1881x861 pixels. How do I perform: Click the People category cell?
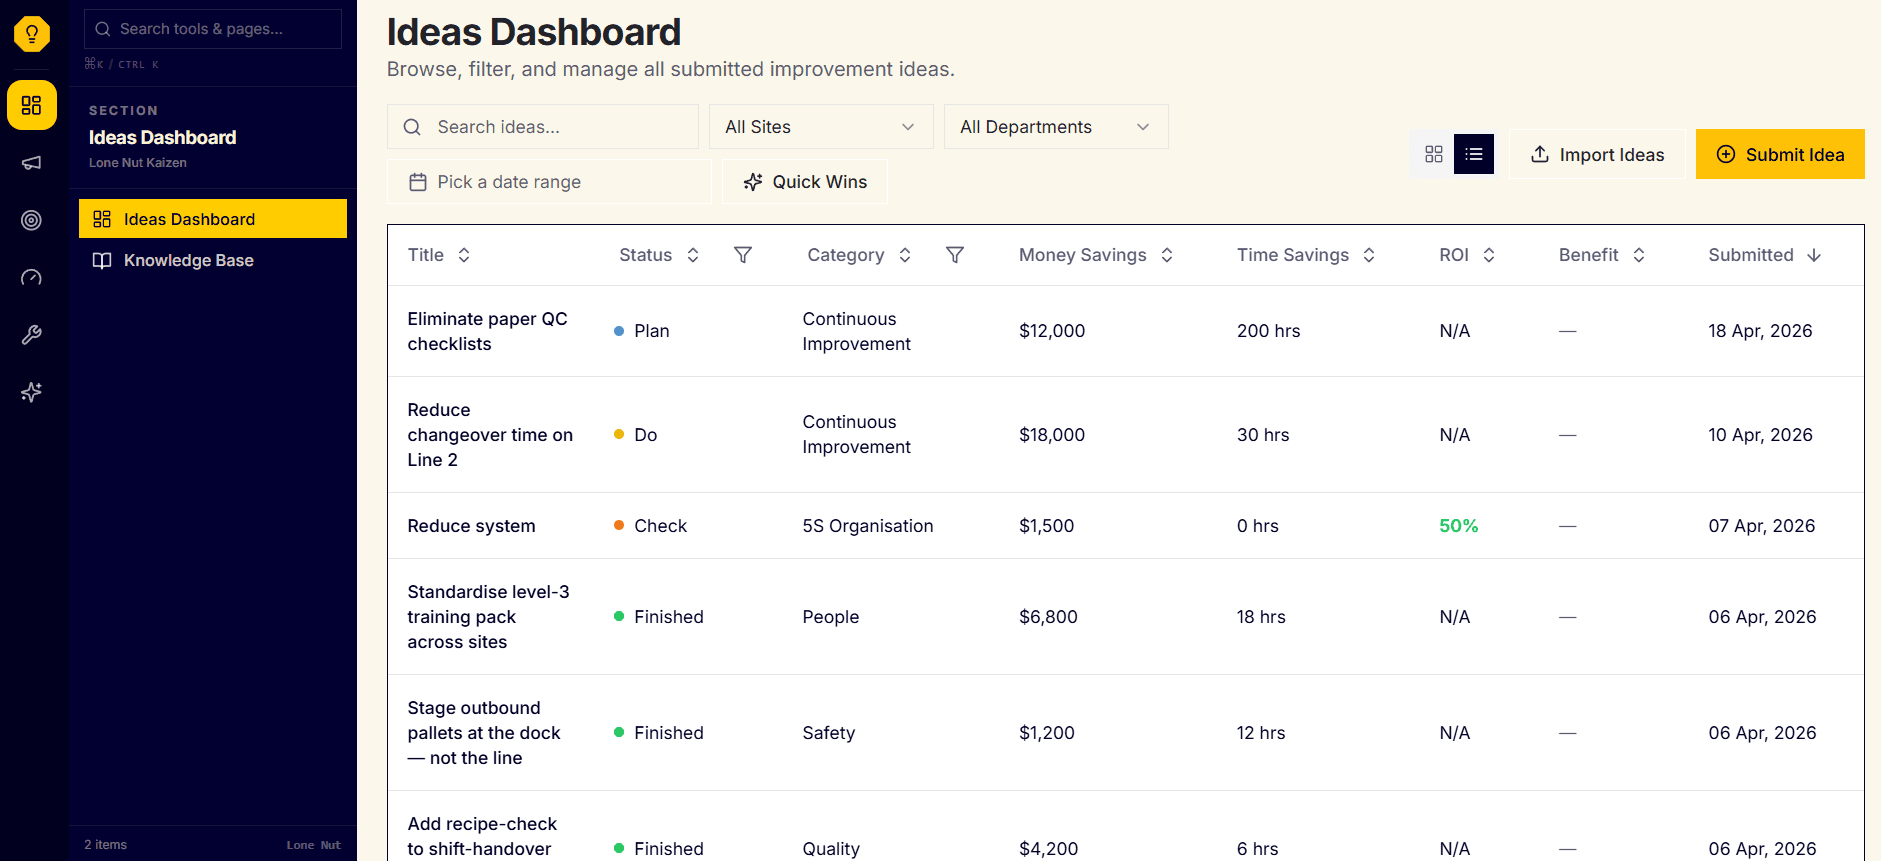[x=831, y=617]
